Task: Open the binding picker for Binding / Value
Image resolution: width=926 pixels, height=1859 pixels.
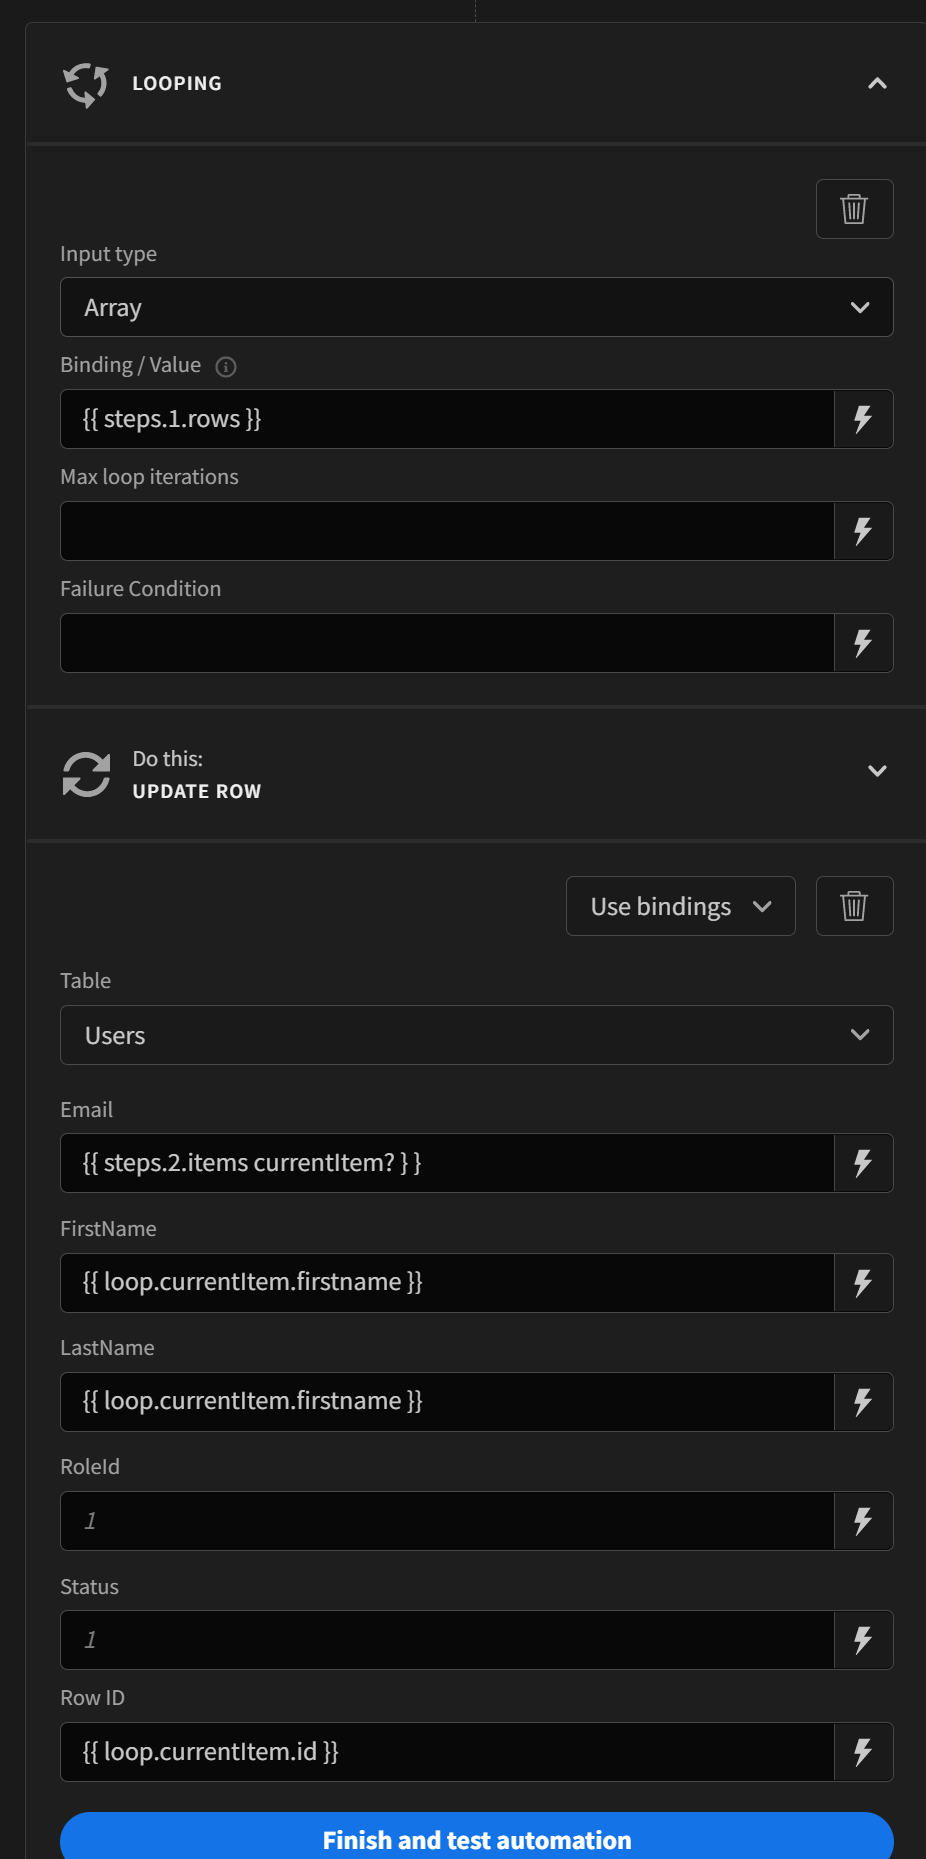Action: click(862, 419)
